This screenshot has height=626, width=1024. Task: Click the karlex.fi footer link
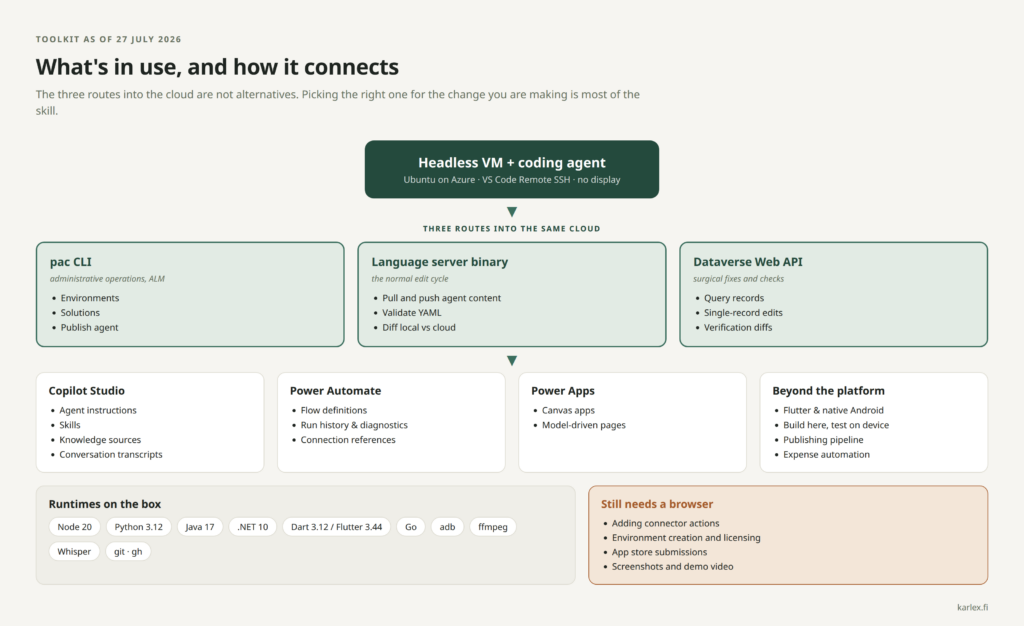tap(972, 607)
